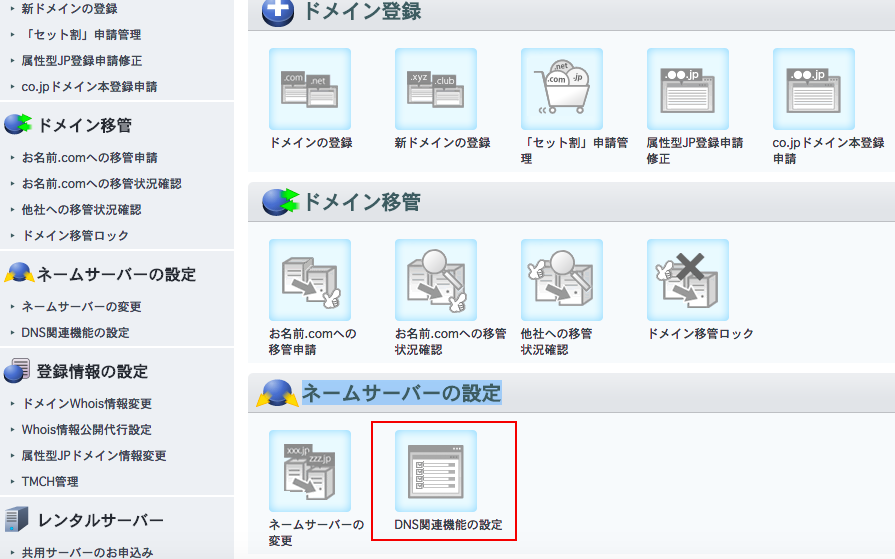Click the ネームサーバーの設定 main section globe icon
This screenshot has height=559, width=895.
(277, 393)
